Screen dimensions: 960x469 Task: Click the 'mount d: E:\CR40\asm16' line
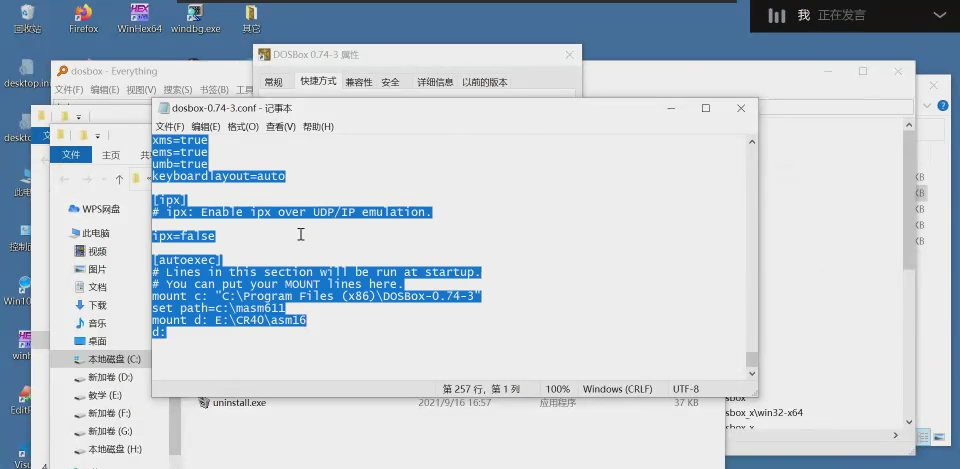point(229,320)
